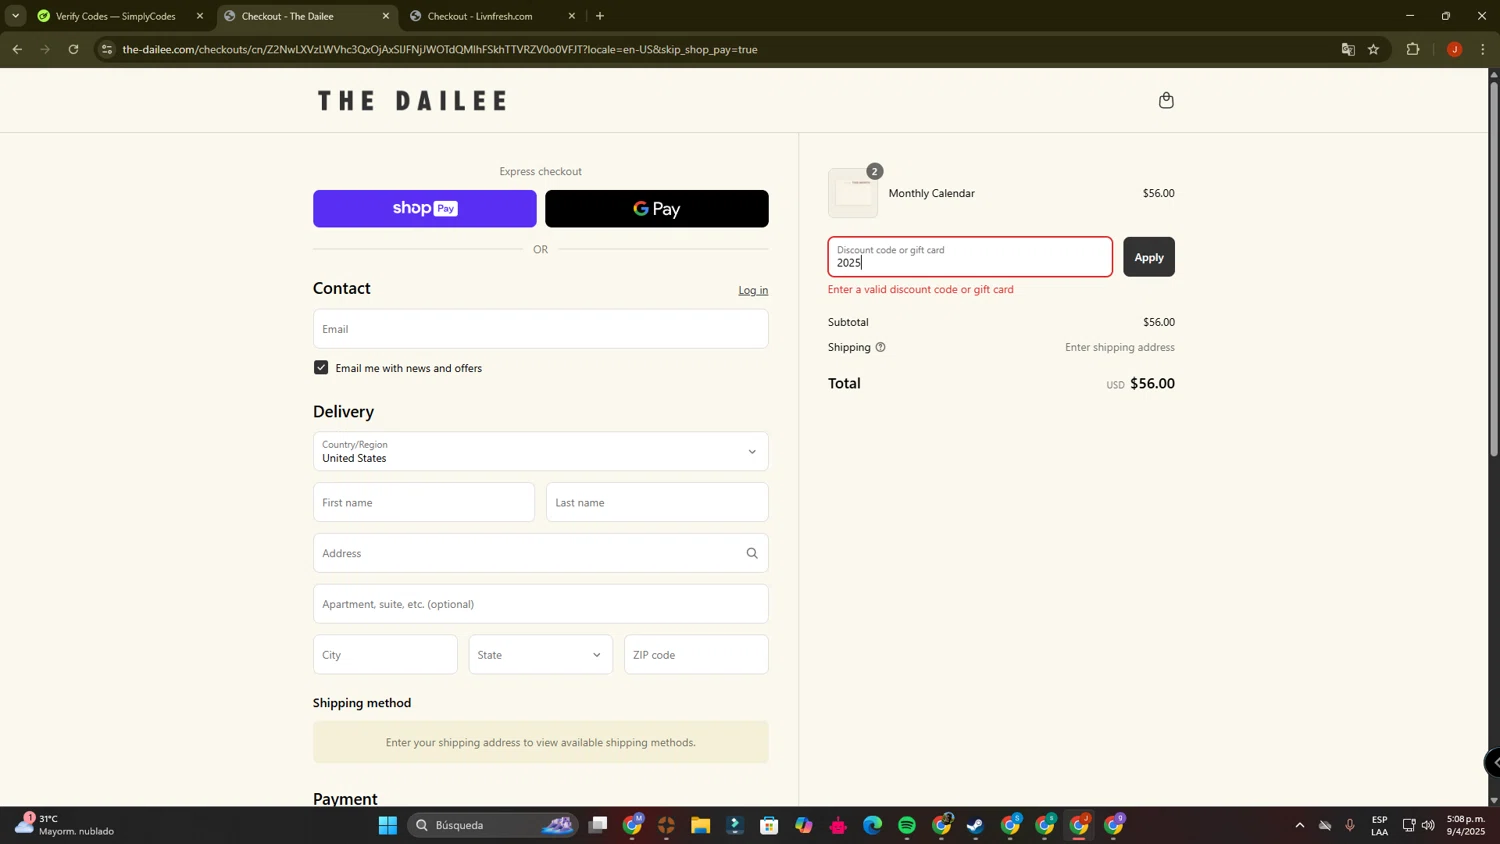Open Task View on the taskbar
The width and height of the screenshot is (1500, 844).
point(598,825)
